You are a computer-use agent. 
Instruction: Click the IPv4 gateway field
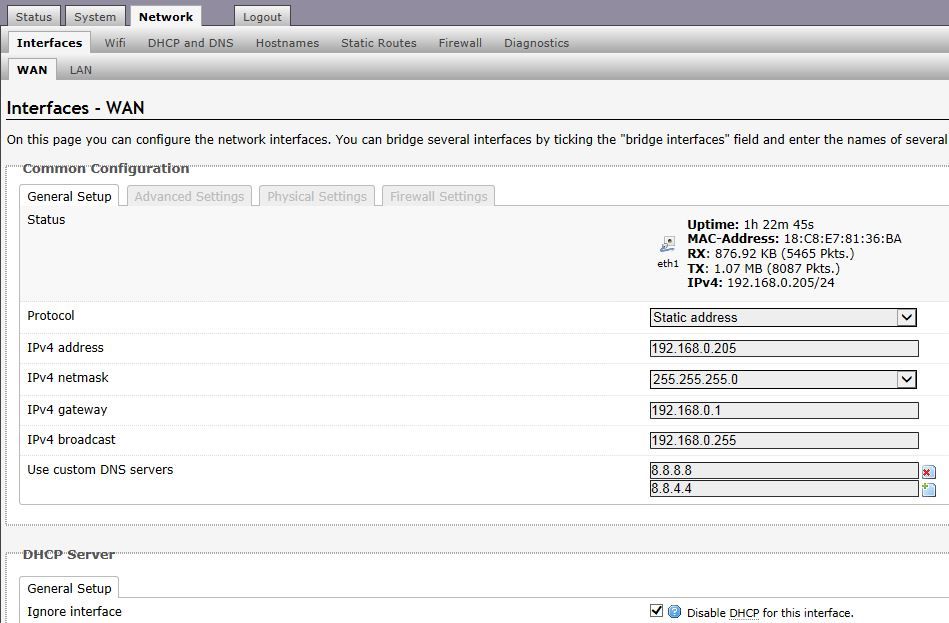[784, 410]
